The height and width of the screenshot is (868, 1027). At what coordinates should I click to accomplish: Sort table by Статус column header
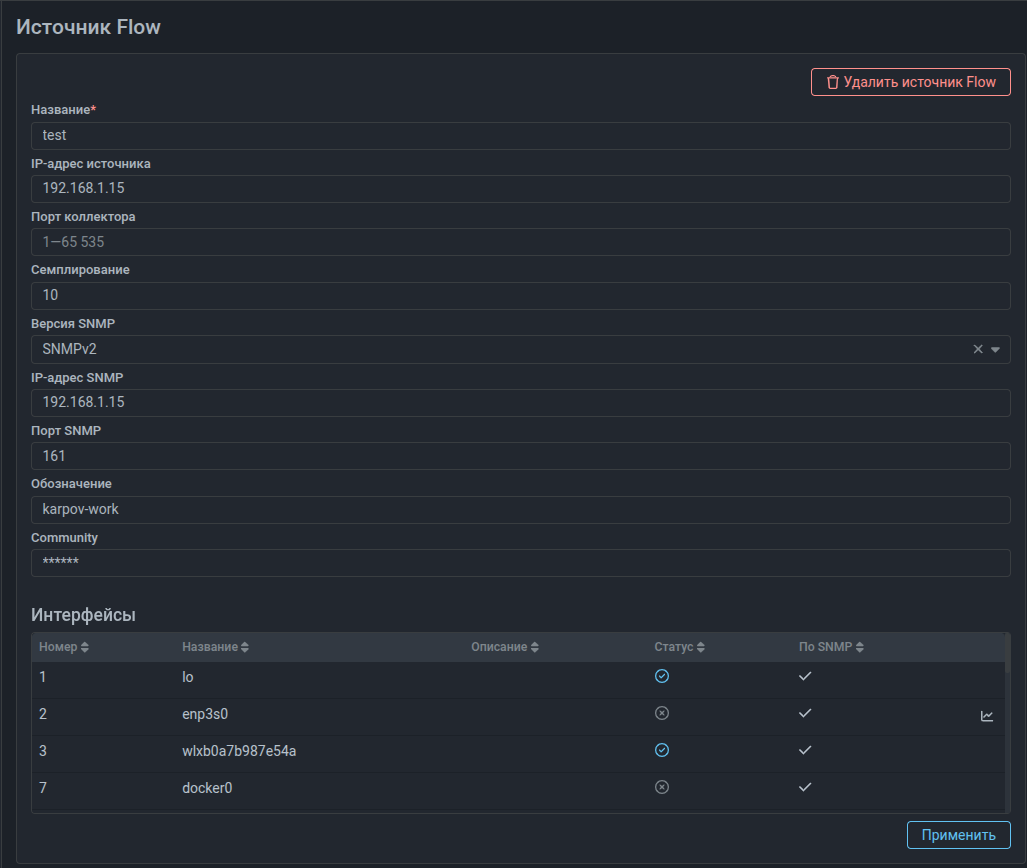(x=679, y=647)
